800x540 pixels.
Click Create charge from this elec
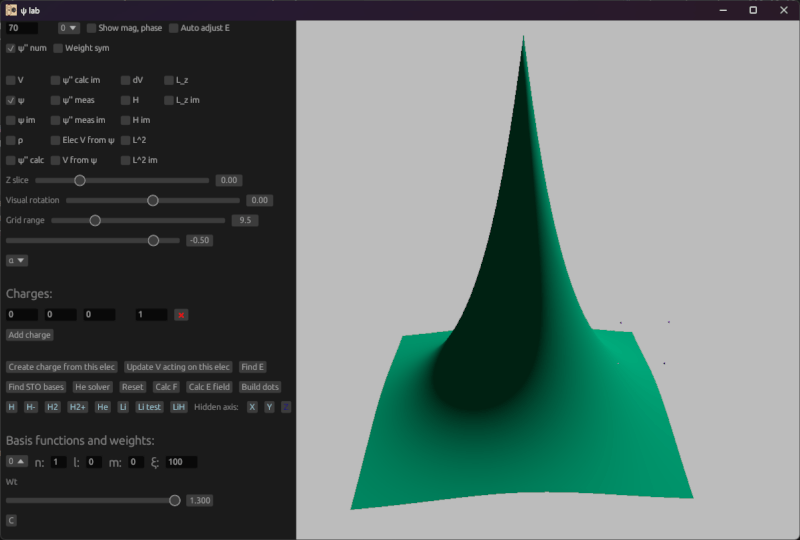tap(62, 367)
